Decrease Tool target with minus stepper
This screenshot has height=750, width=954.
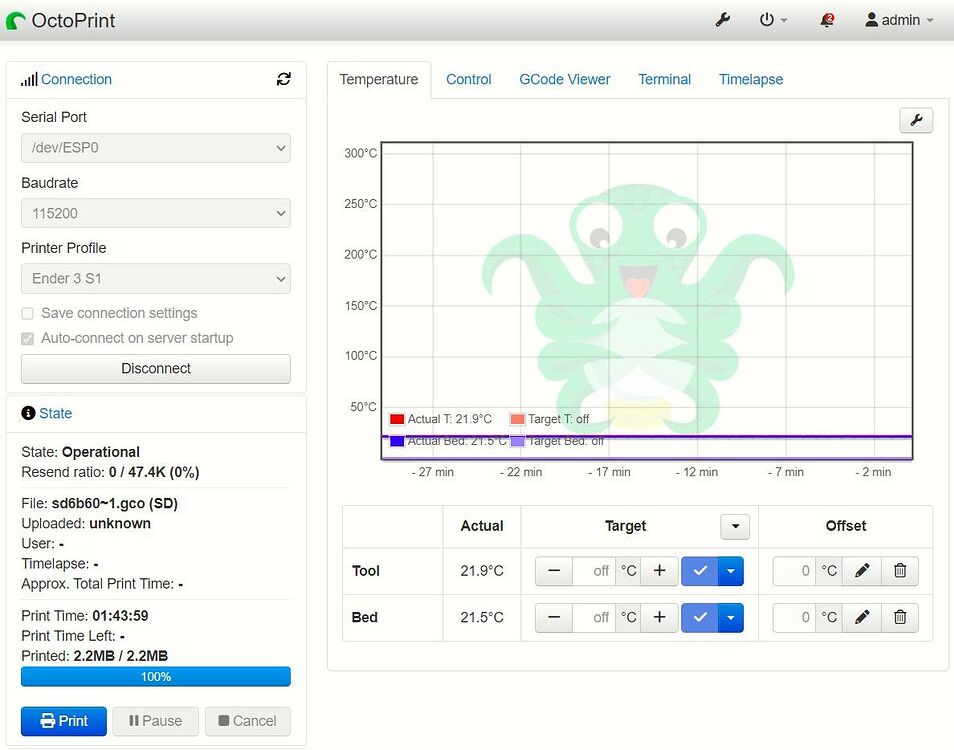[x=553, y=571]
